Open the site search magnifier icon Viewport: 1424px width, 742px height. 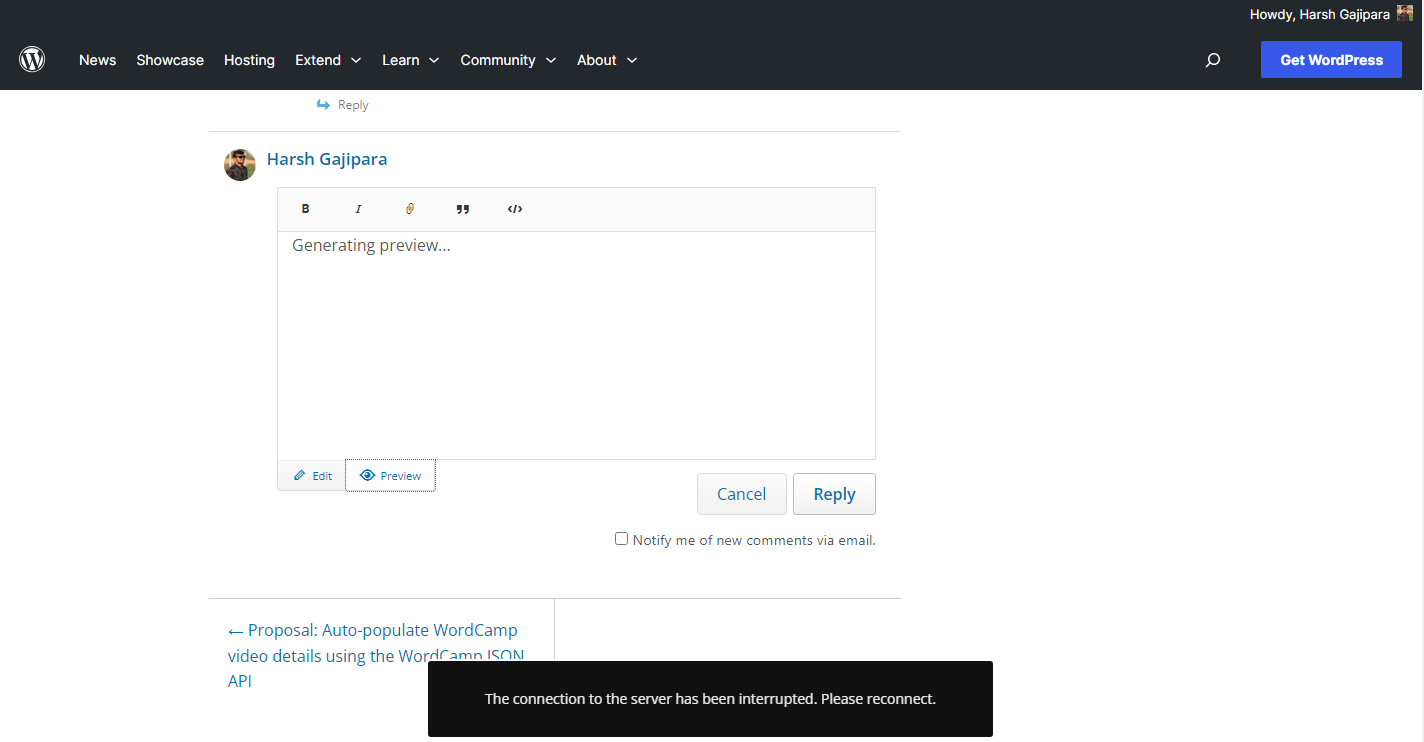click(x=1213, y=60)
